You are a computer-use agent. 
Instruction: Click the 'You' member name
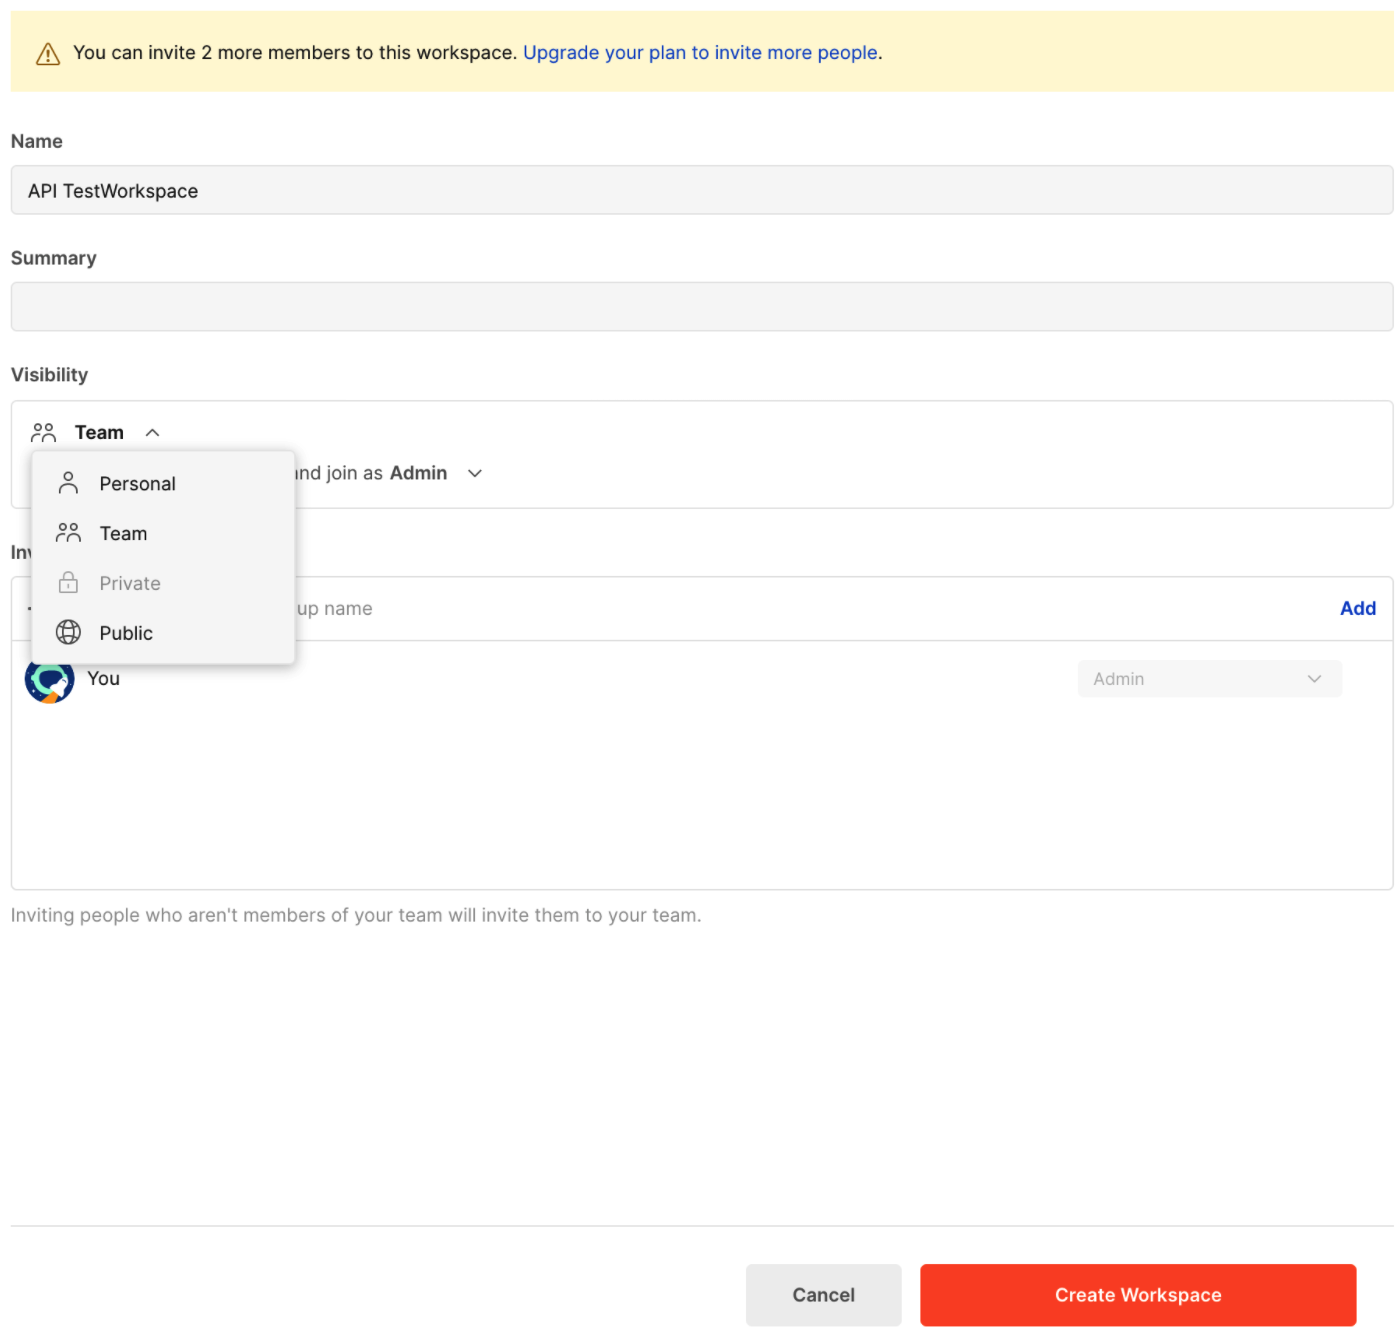(104, 679)
